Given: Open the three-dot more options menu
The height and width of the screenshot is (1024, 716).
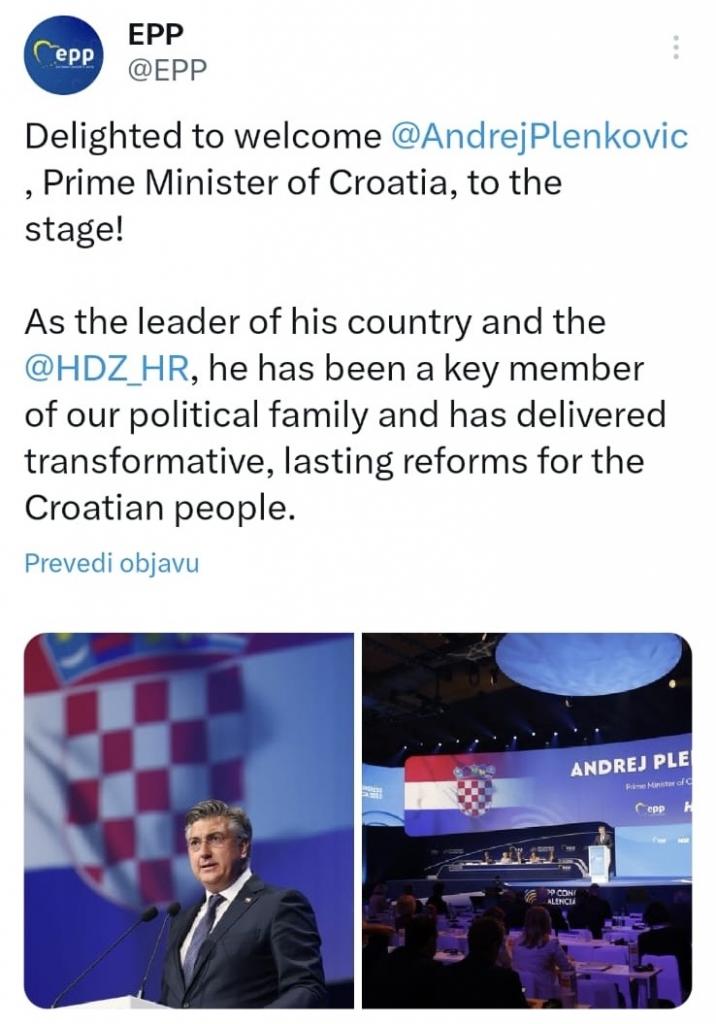Looking at the screenshot, I should 676,48.
